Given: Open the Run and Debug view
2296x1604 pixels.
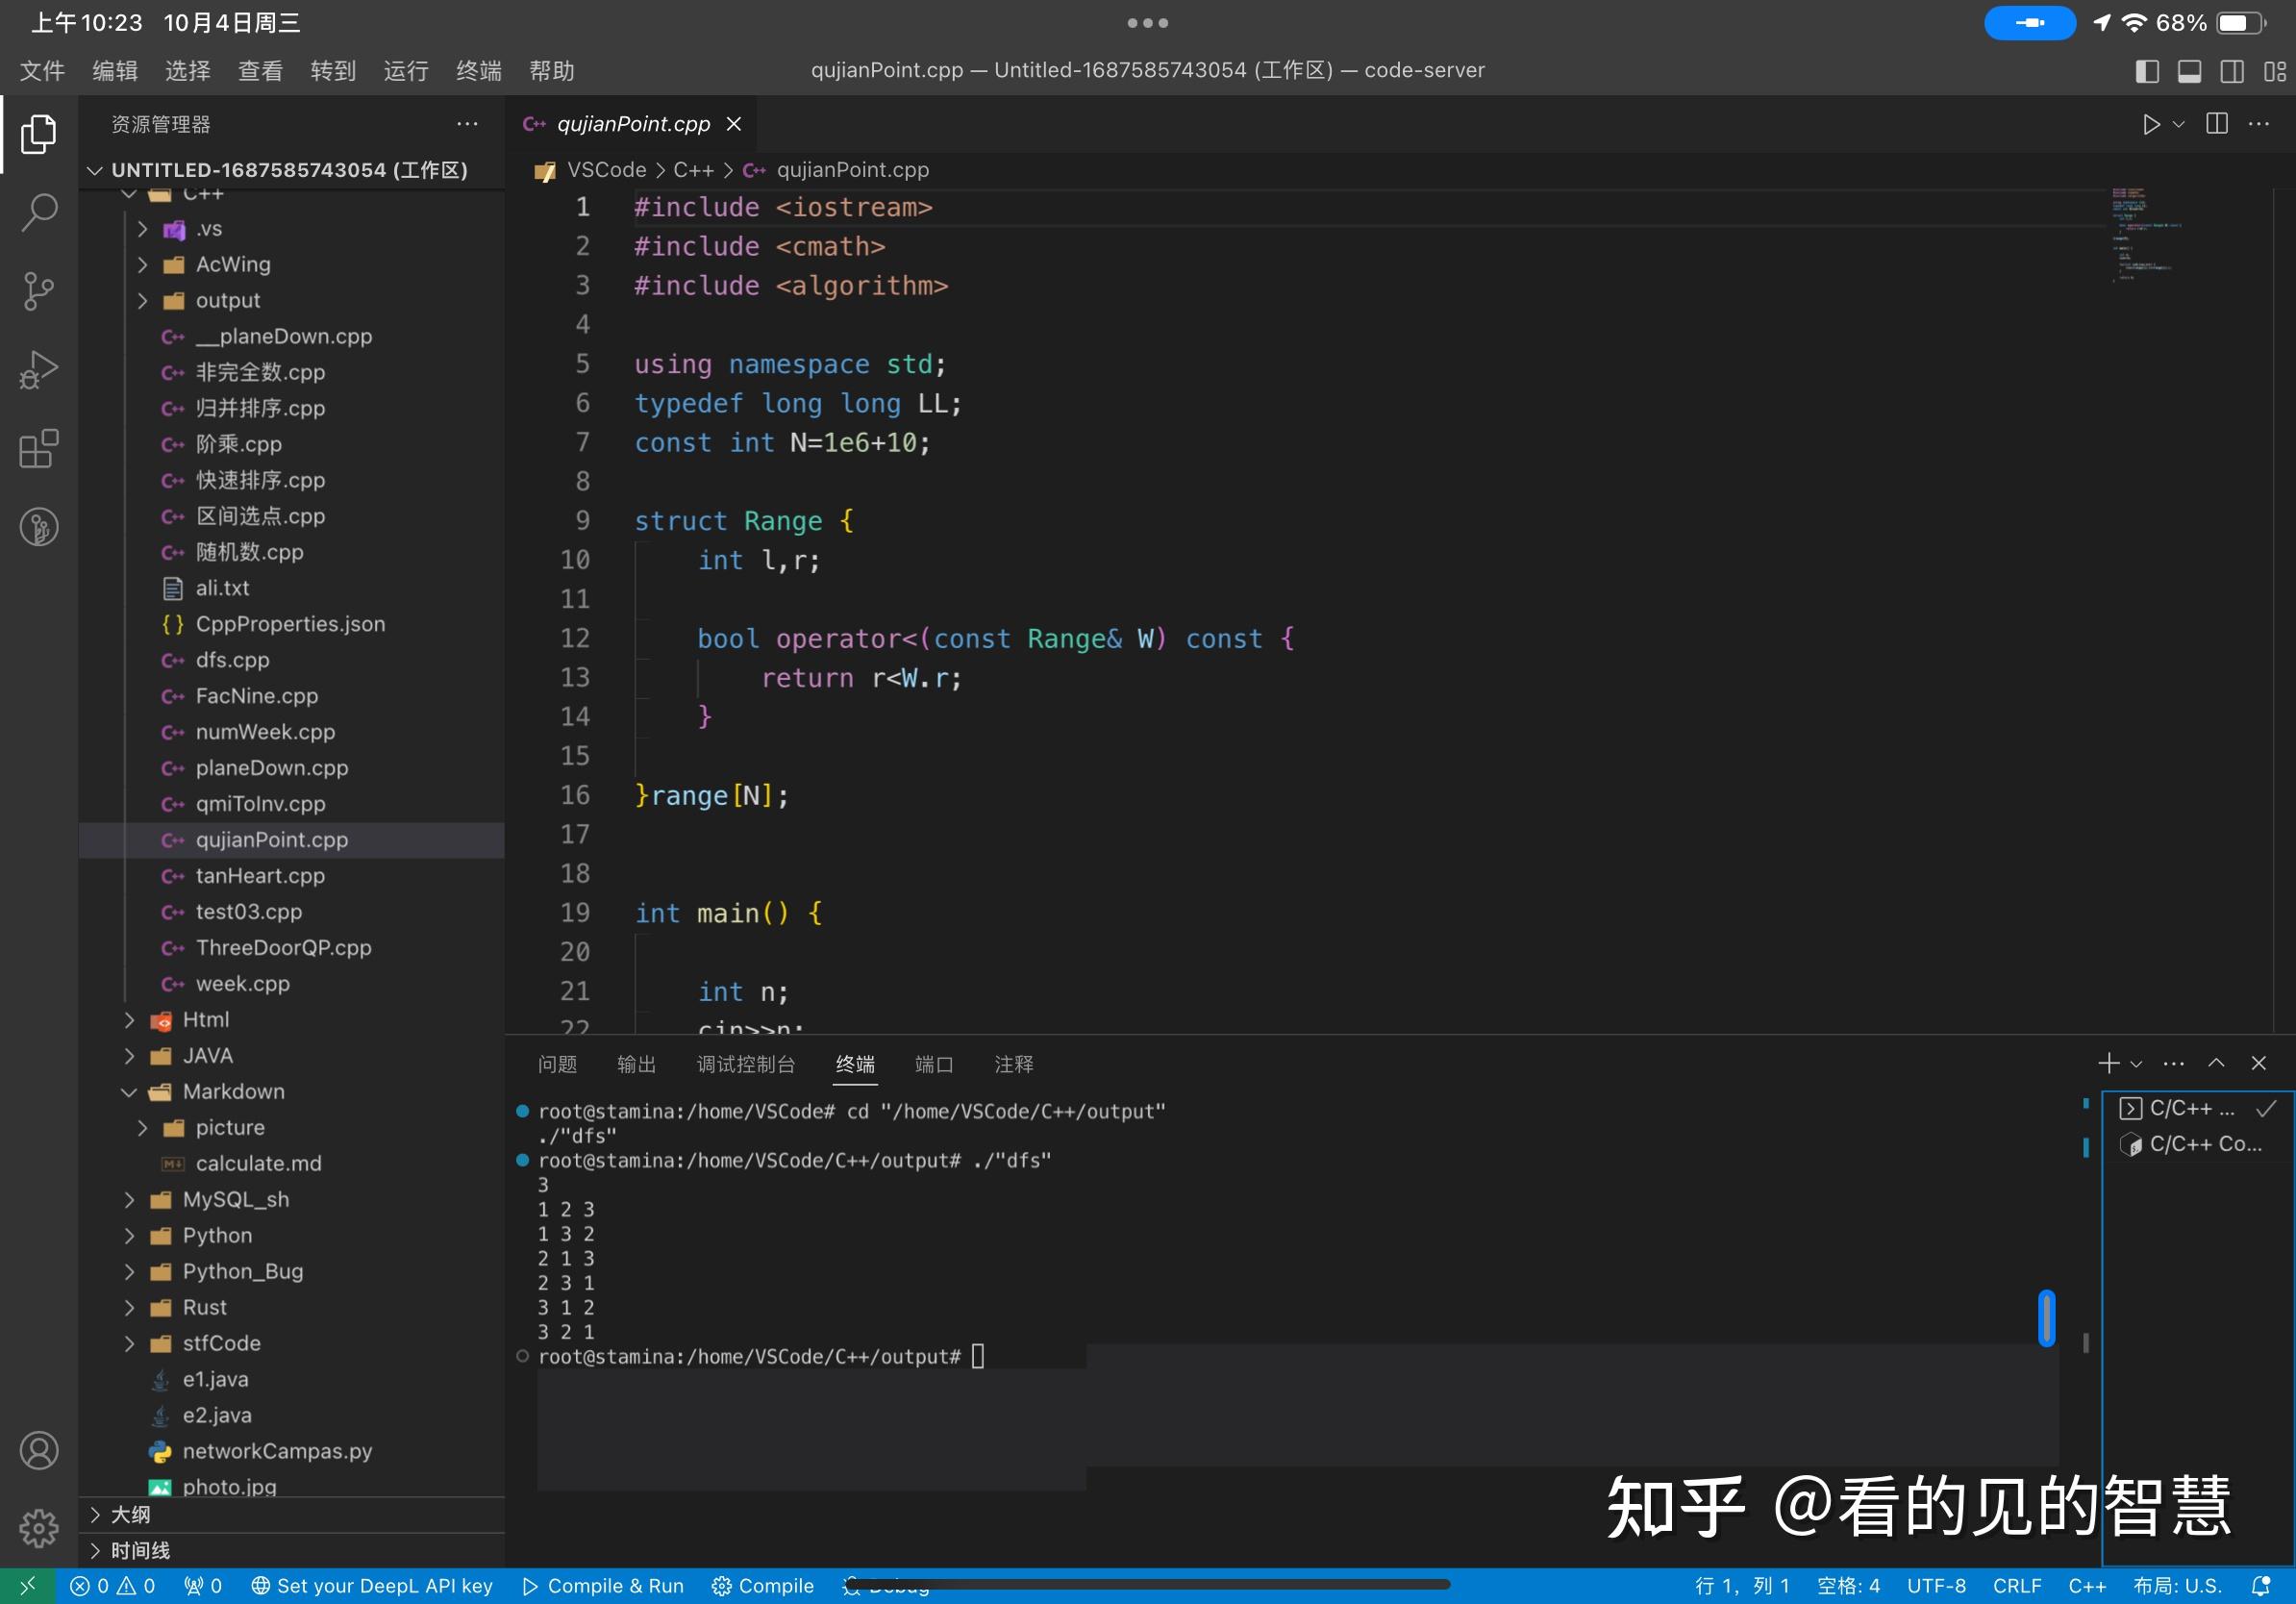Looking at the screenshot, I should (x=39, y=370).
